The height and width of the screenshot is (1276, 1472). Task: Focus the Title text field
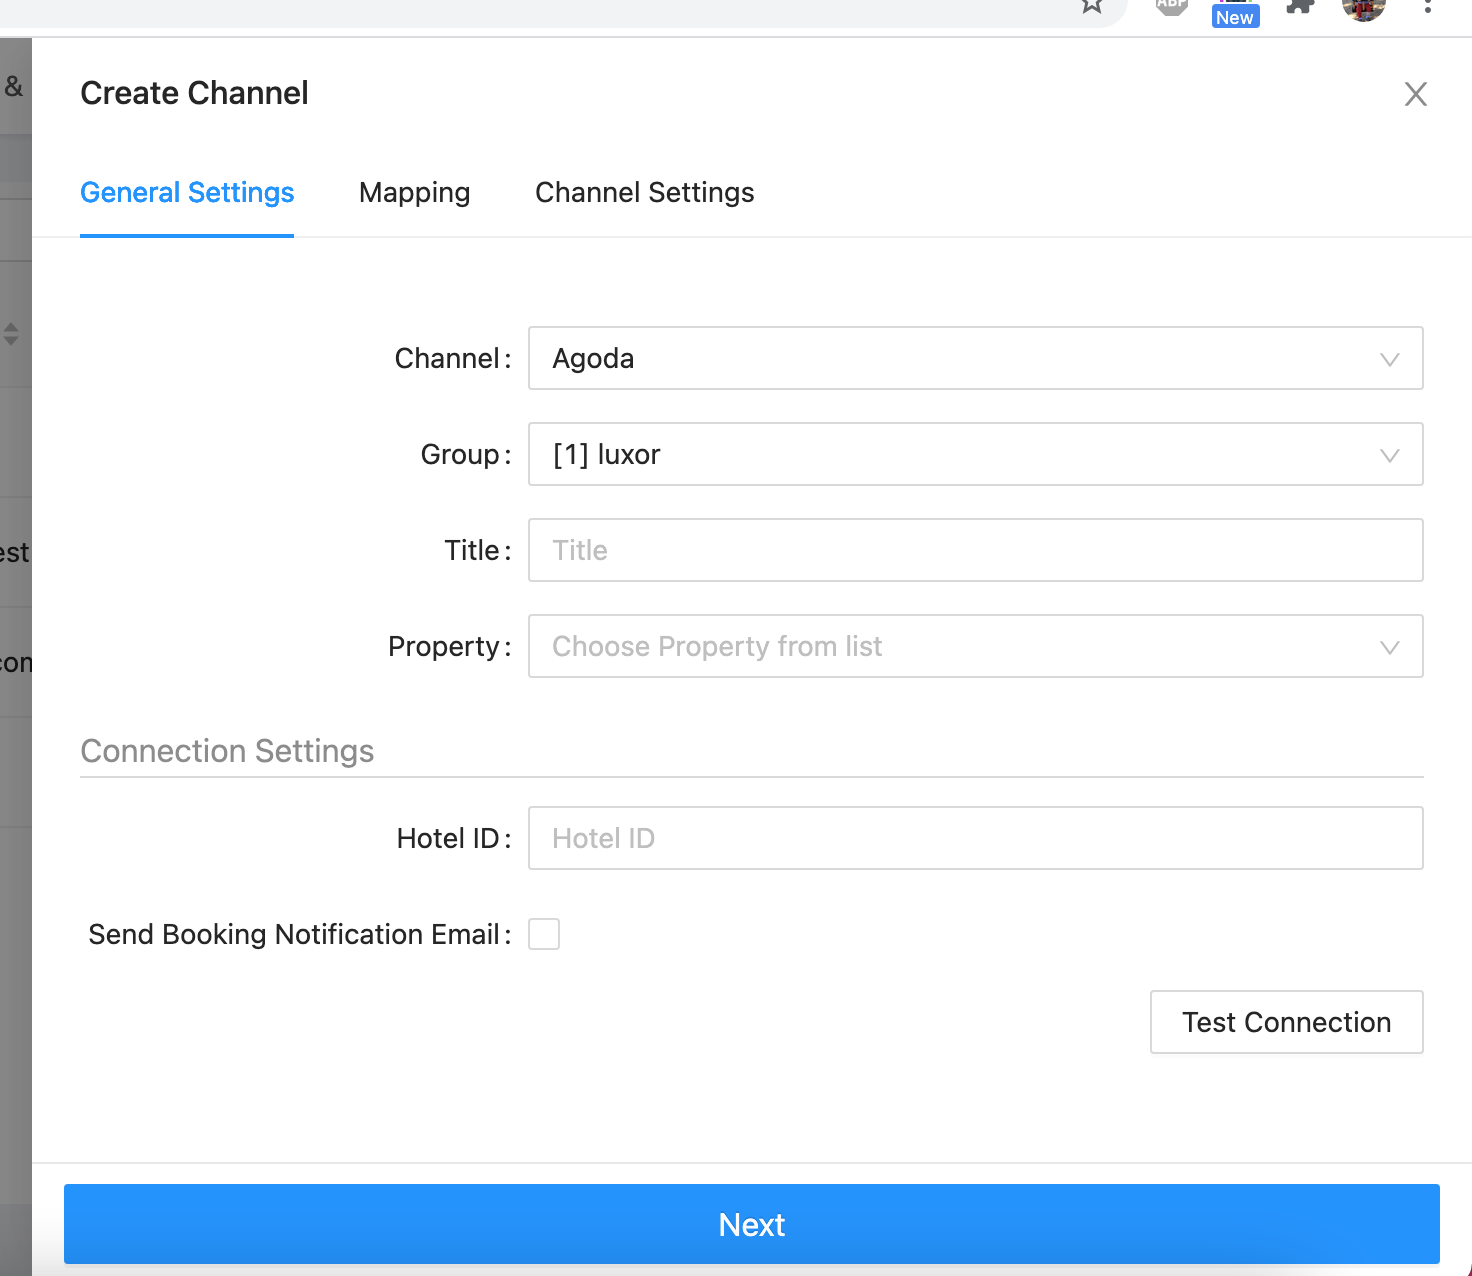975,550
